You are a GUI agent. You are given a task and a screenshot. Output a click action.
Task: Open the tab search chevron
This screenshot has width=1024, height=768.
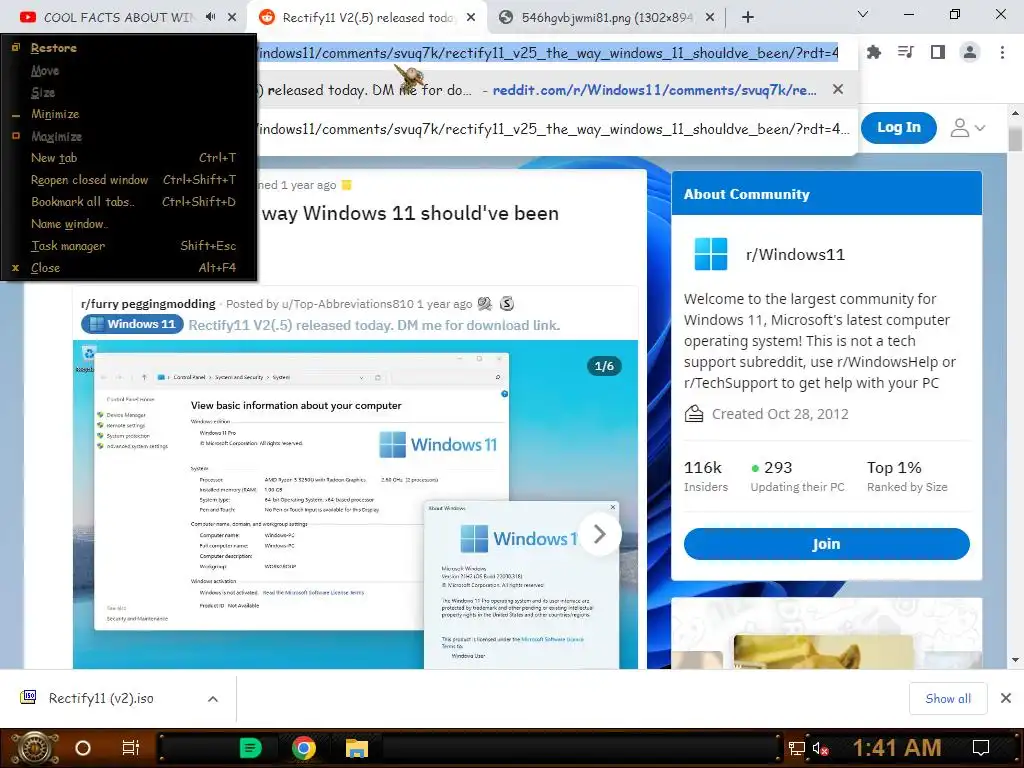coord(863,14)
